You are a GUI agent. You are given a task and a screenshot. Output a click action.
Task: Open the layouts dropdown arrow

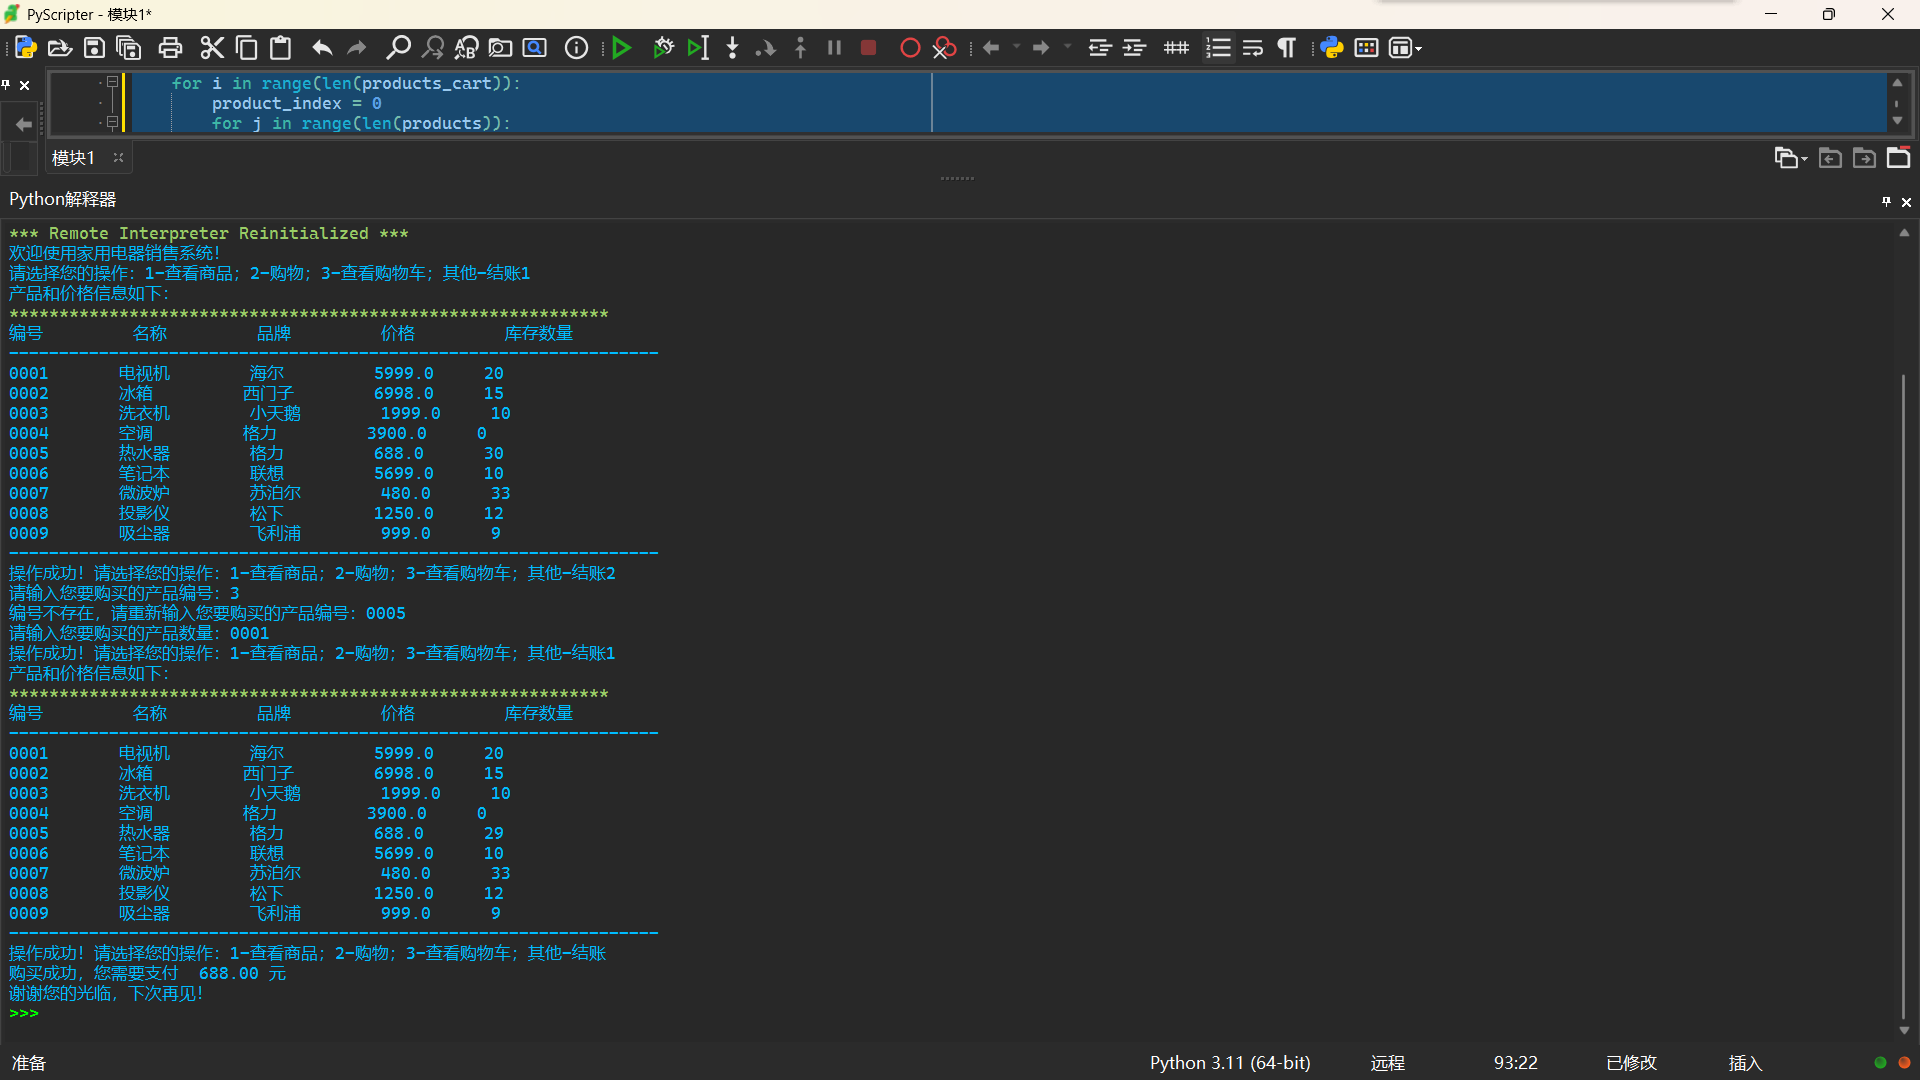[x=1419, y=48]
